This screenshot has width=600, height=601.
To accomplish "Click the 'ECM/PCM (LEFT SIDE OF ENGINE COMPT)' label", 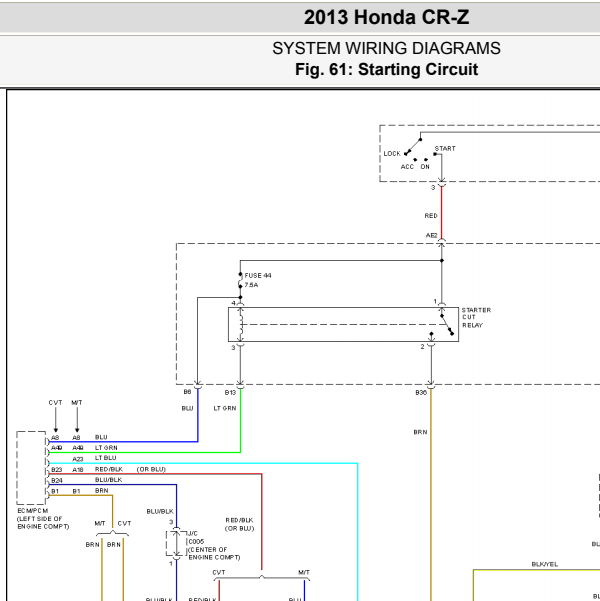I will (43, 519).
